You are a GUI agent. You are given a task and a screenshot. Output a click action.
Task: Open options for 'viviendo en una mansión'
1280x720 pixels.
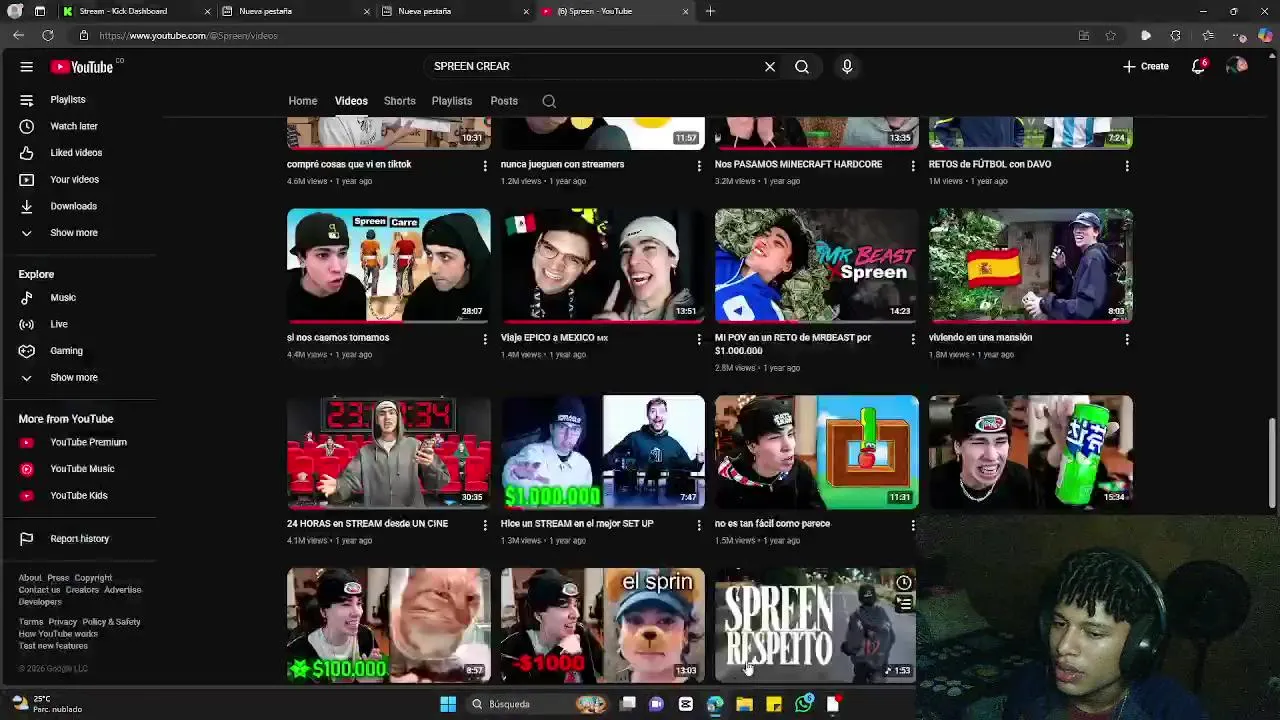click(1127, 339)
